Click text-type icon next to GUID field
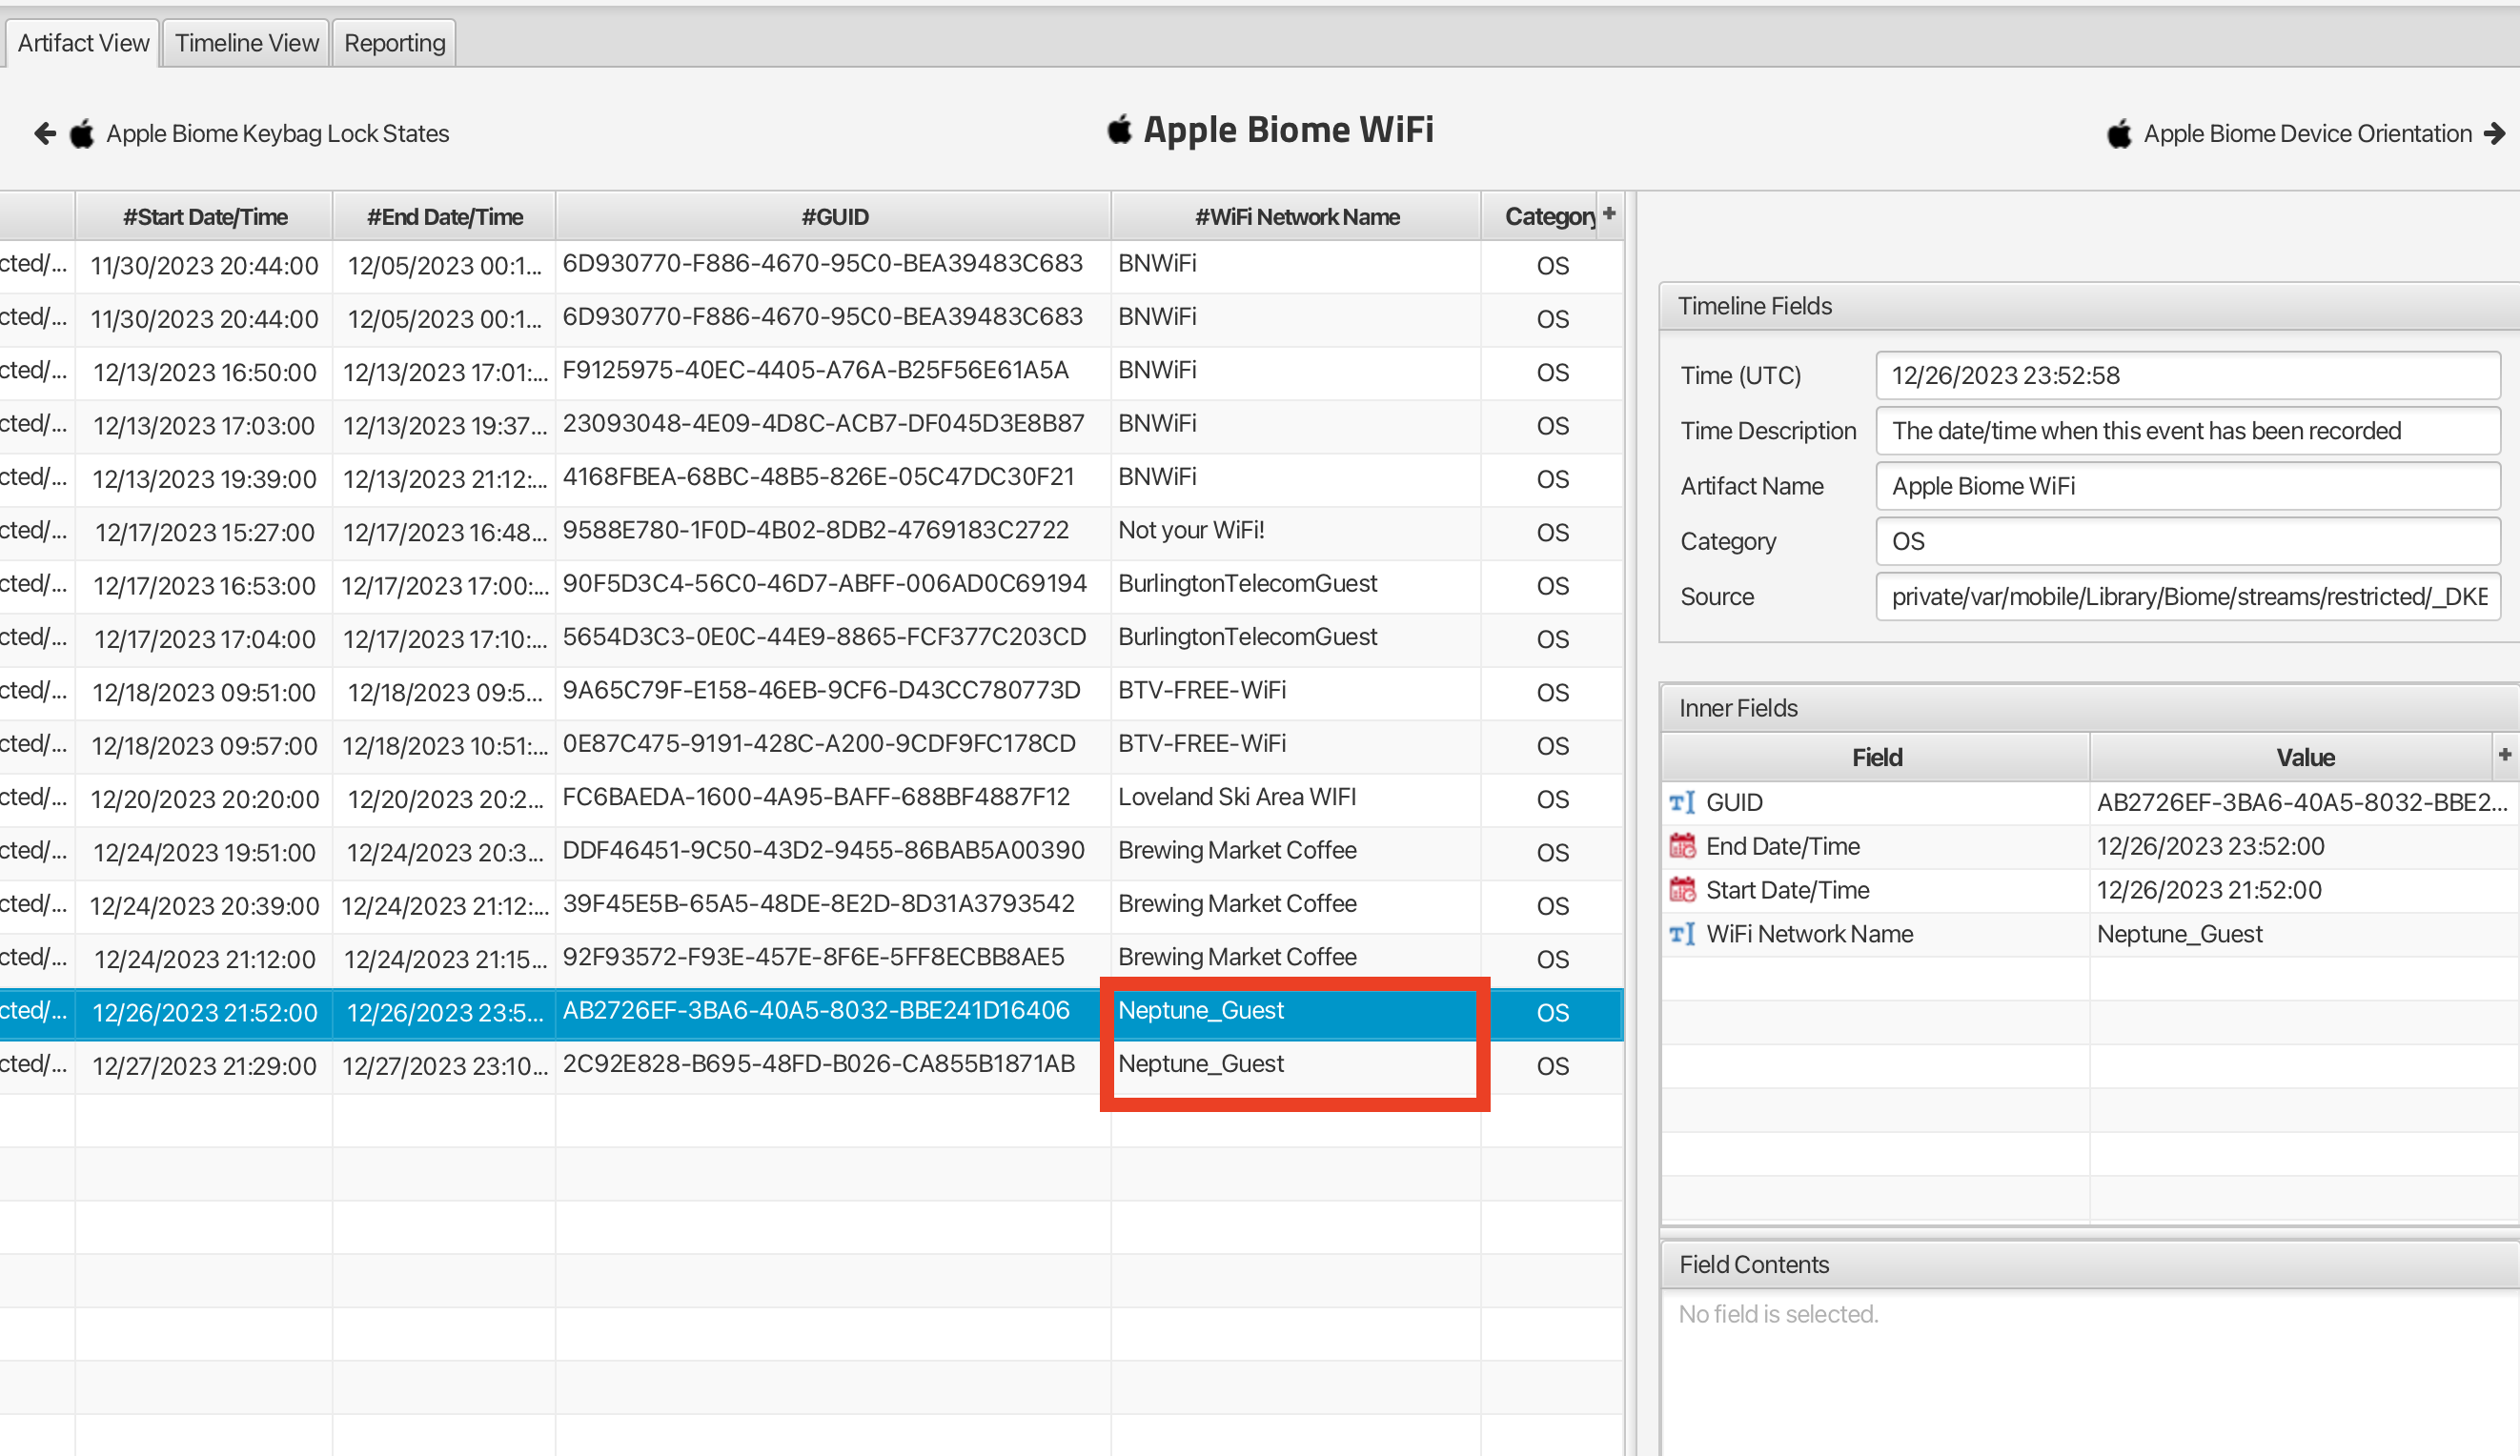 [x=1683, y=802]
